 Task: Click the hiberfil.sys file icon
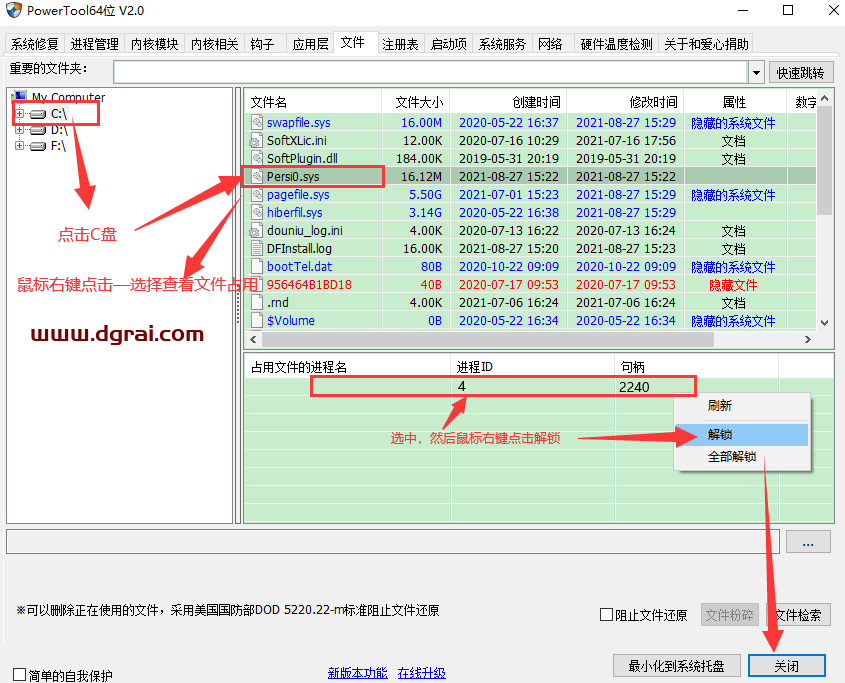257,213
